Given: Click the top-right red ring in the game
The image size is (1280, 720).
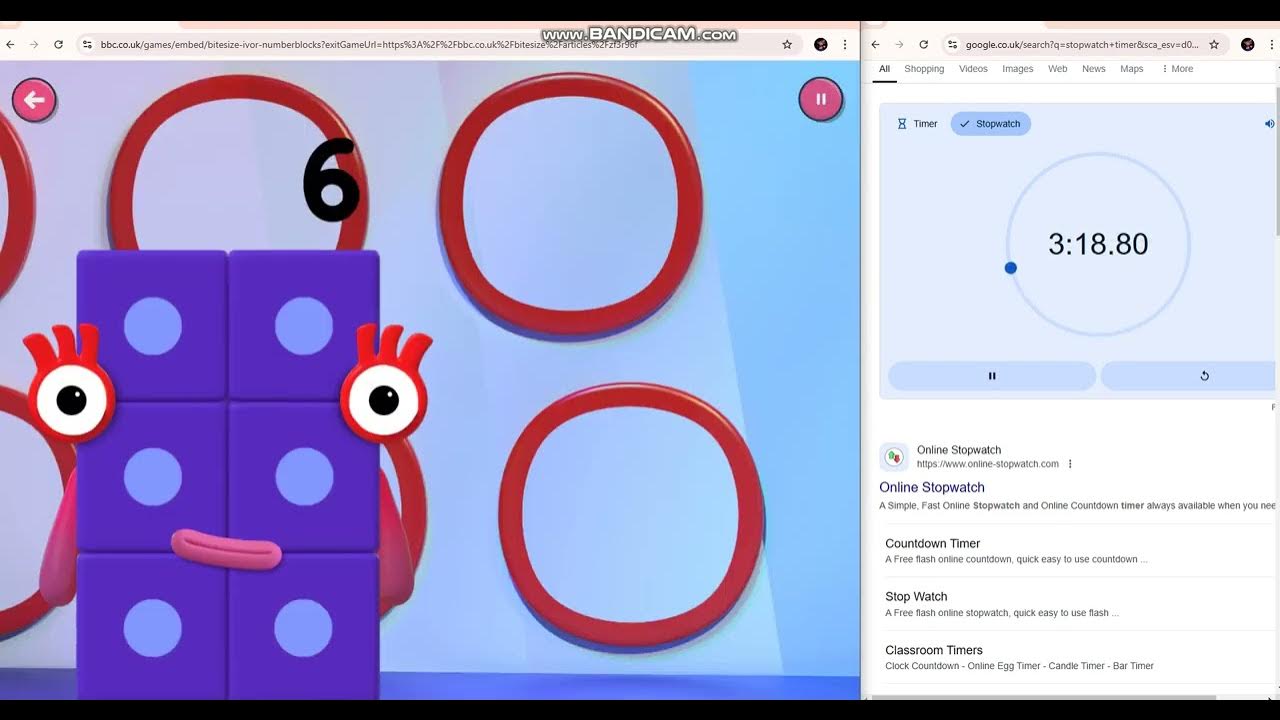Looking at the screenshot, I should point(570,204).
